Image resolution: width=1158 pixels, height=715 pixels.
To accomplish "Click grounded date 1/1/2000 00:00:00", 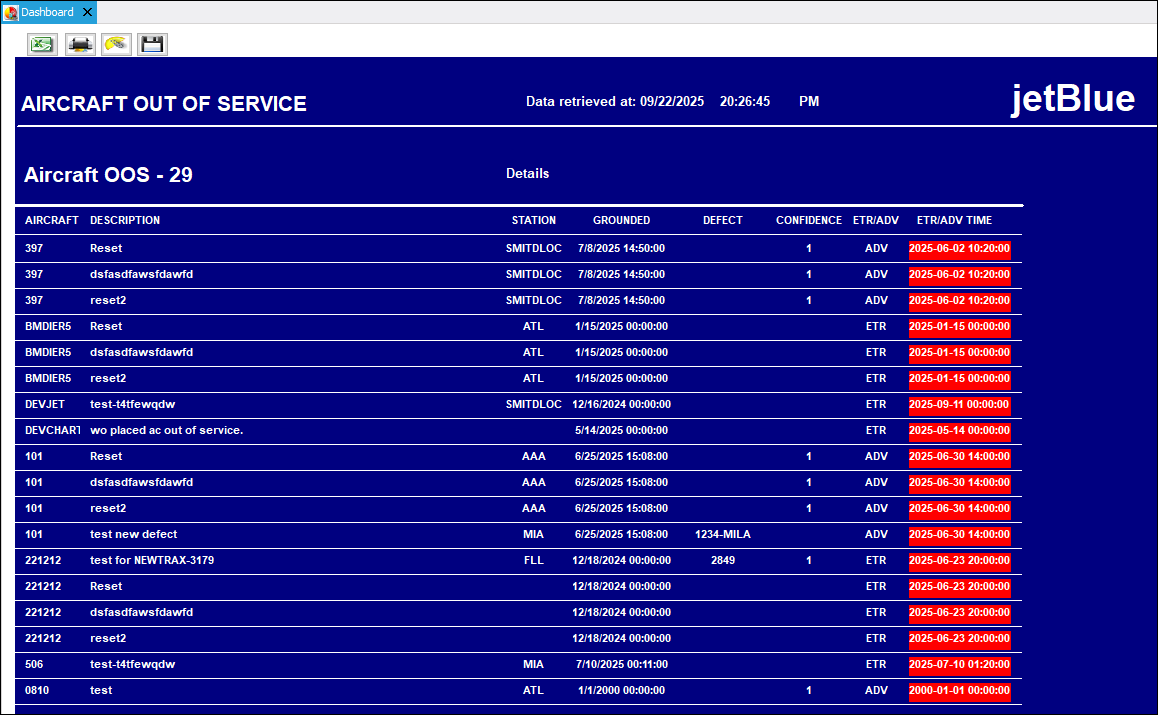I will coord(622,691).
